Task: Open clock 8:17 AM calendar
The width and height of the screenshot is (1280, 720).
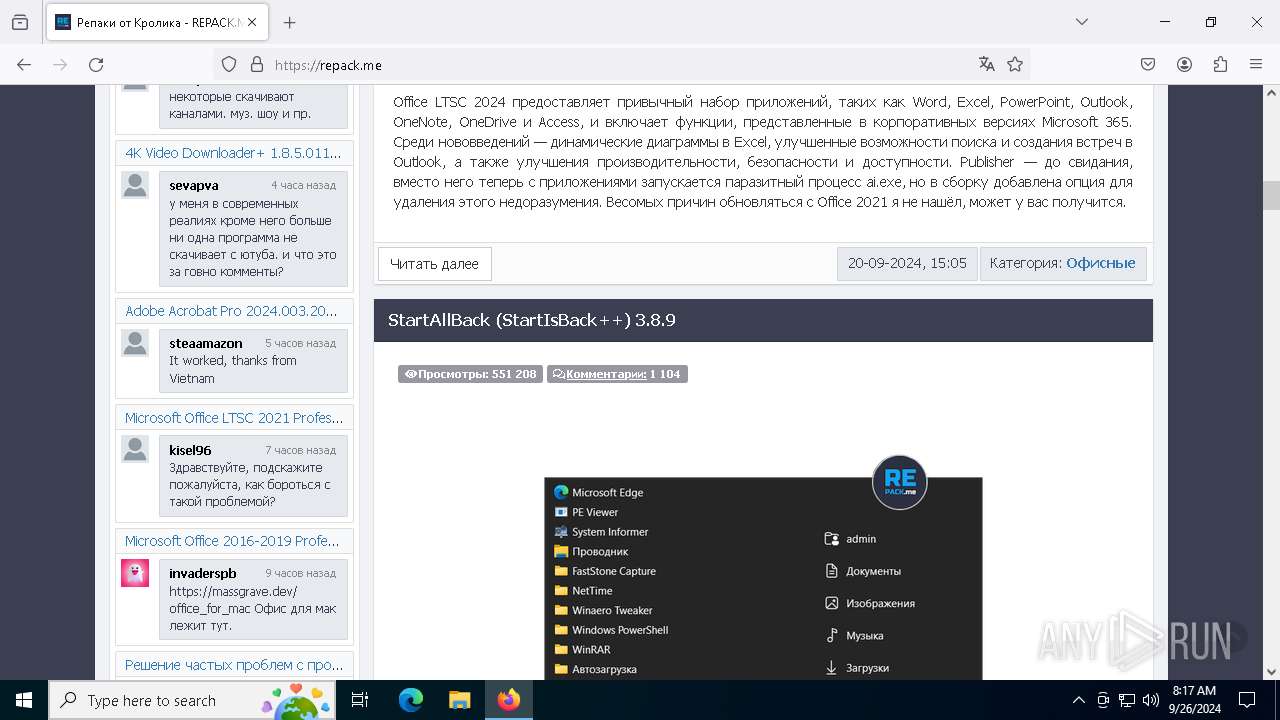Action: pyautogui.click(x=1193, y=700)
